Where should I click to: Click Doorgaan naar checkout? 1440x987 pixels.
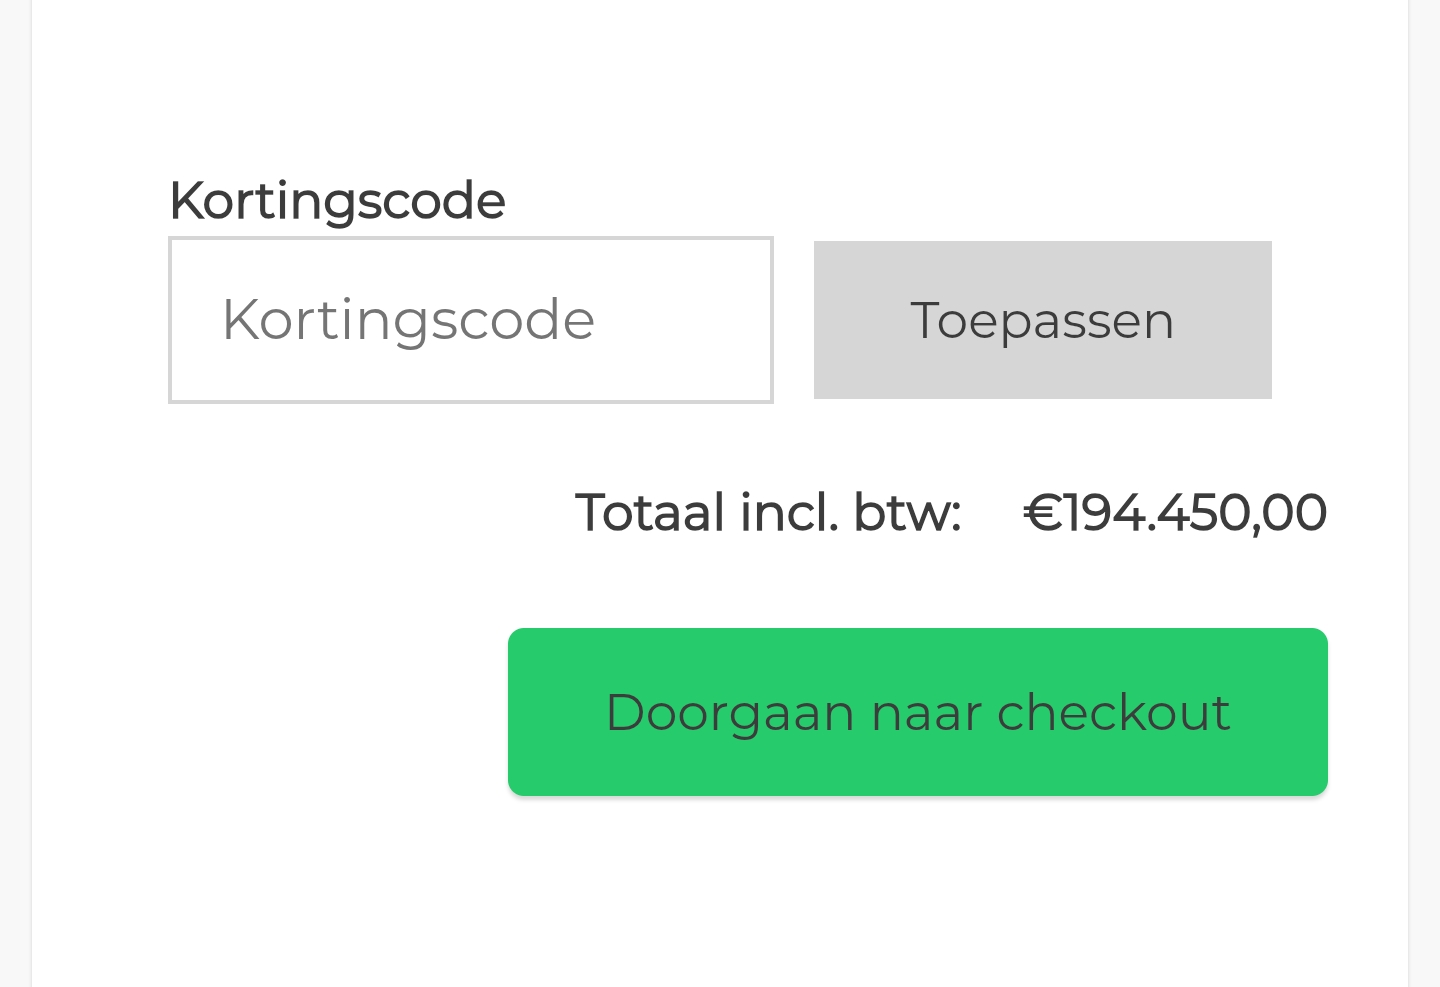click(917, 712)
